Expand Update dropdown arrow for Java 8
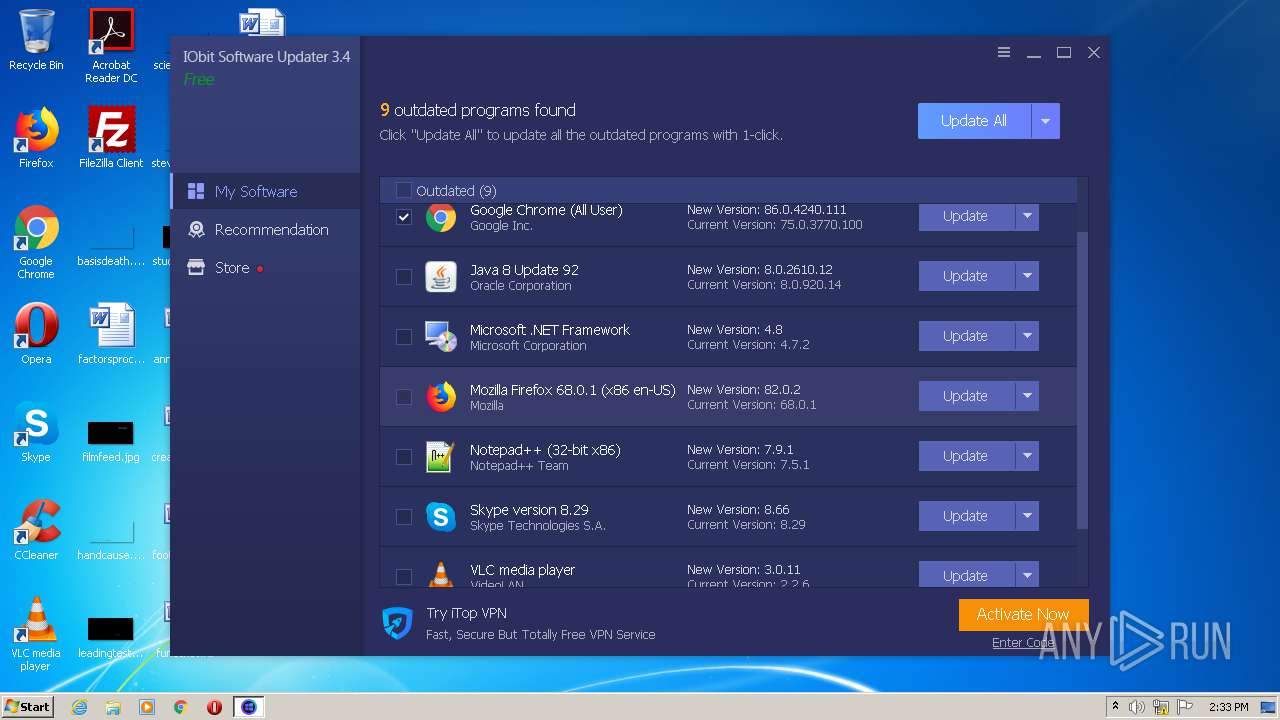Viewport: 1280px width, 720px height. 1027,276
